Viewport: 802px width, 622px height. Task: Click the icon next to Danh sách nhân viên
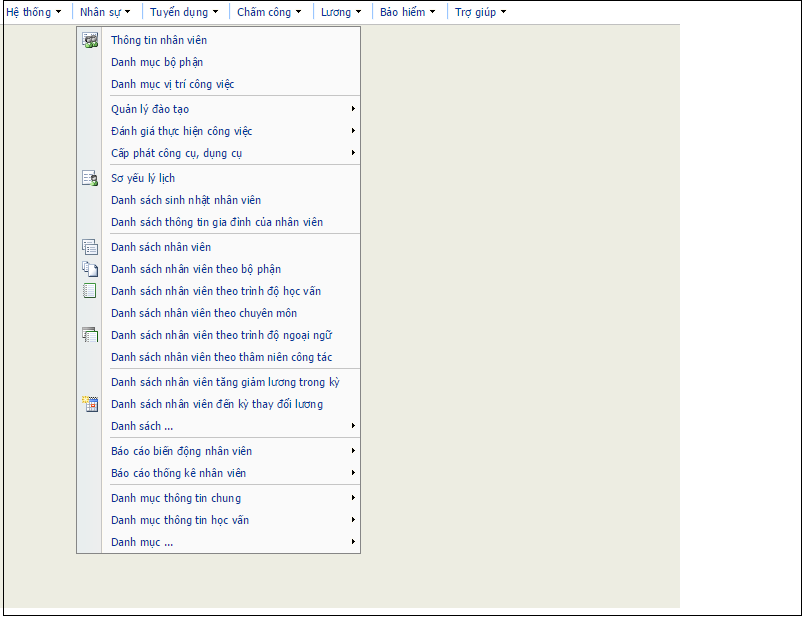click(x=90, y=247)
